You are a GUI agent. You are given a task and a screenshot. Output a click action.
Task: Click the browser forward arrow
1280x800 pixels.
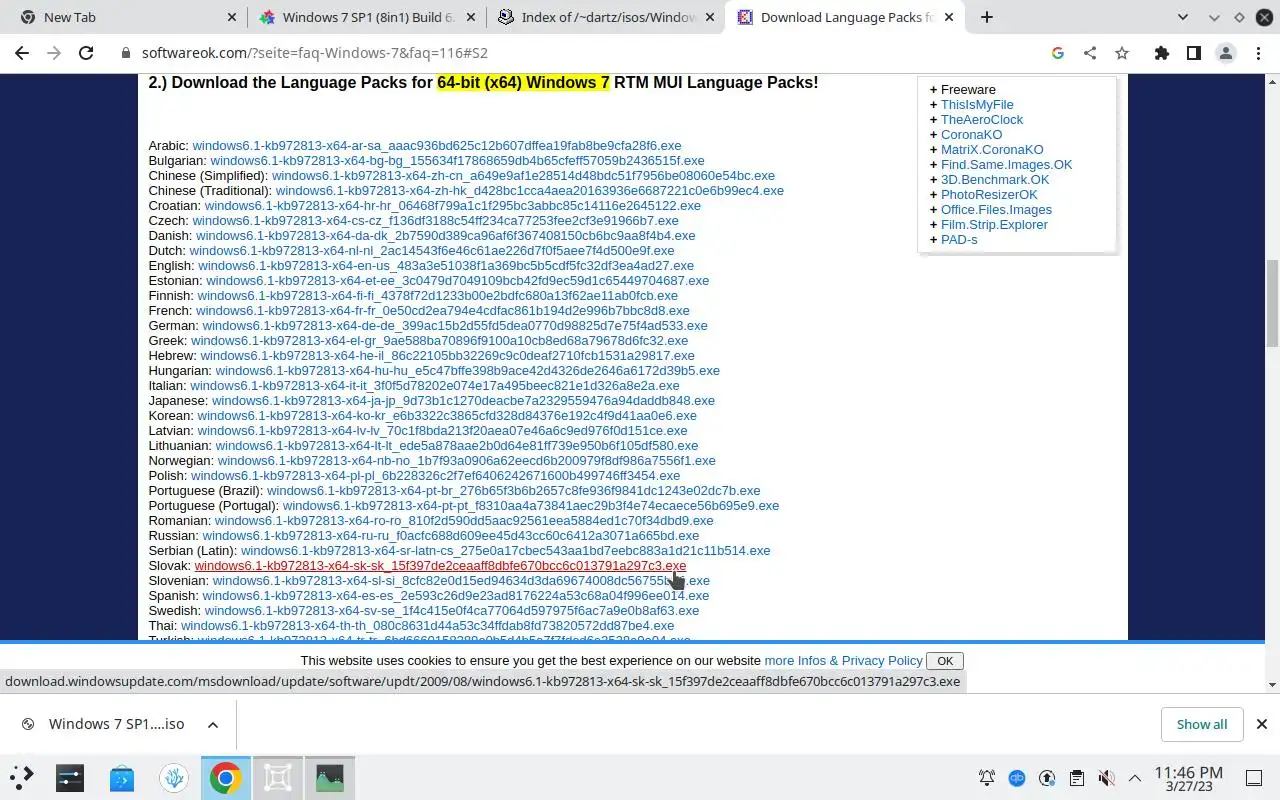point(54,53)
